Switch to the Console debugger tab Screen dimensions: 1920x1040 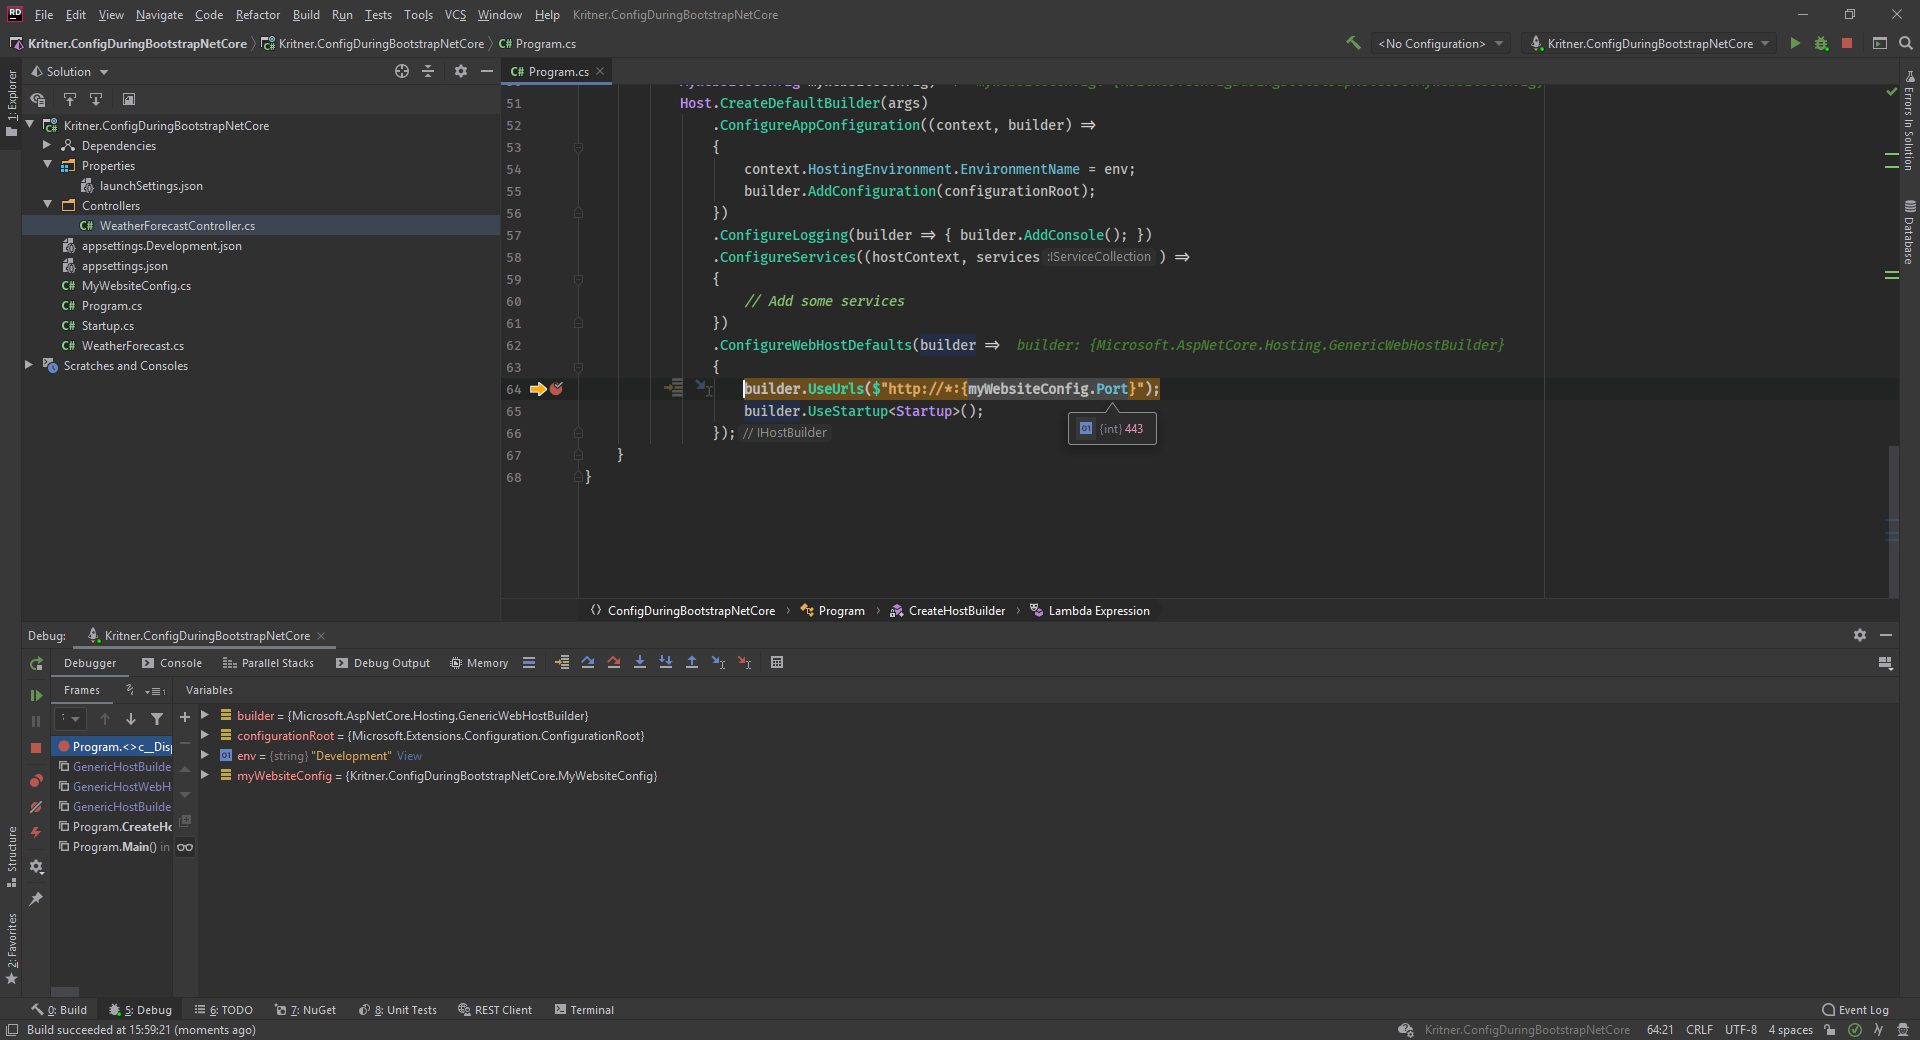pos(179,663)
